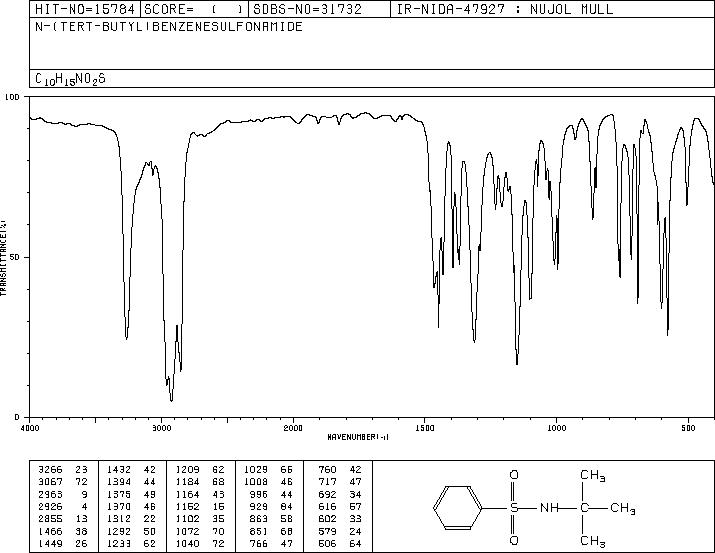Click the 2000 wavenumber axis label
This screenshot has width=715, height=553.
[x=293, y=428]
